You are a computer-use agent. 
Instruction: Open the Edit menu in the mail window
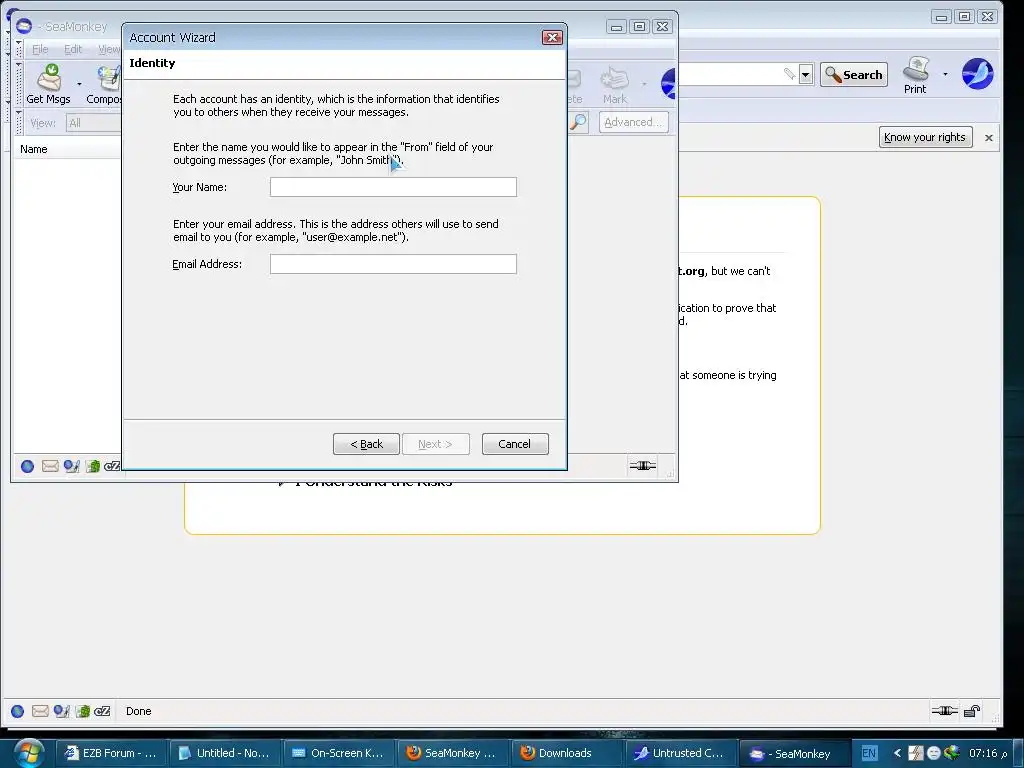point(72,49)
